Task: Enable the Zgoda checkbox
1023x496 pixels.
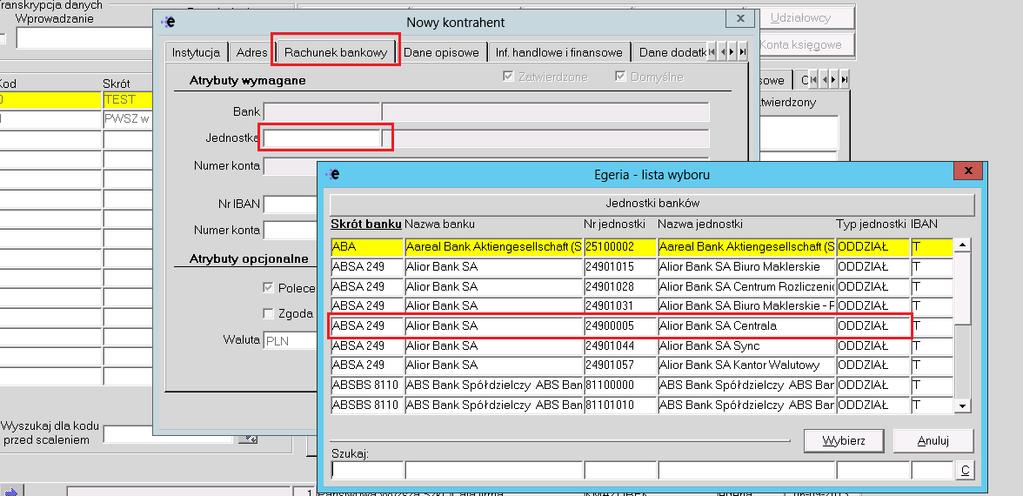Action: coord(268,313)
